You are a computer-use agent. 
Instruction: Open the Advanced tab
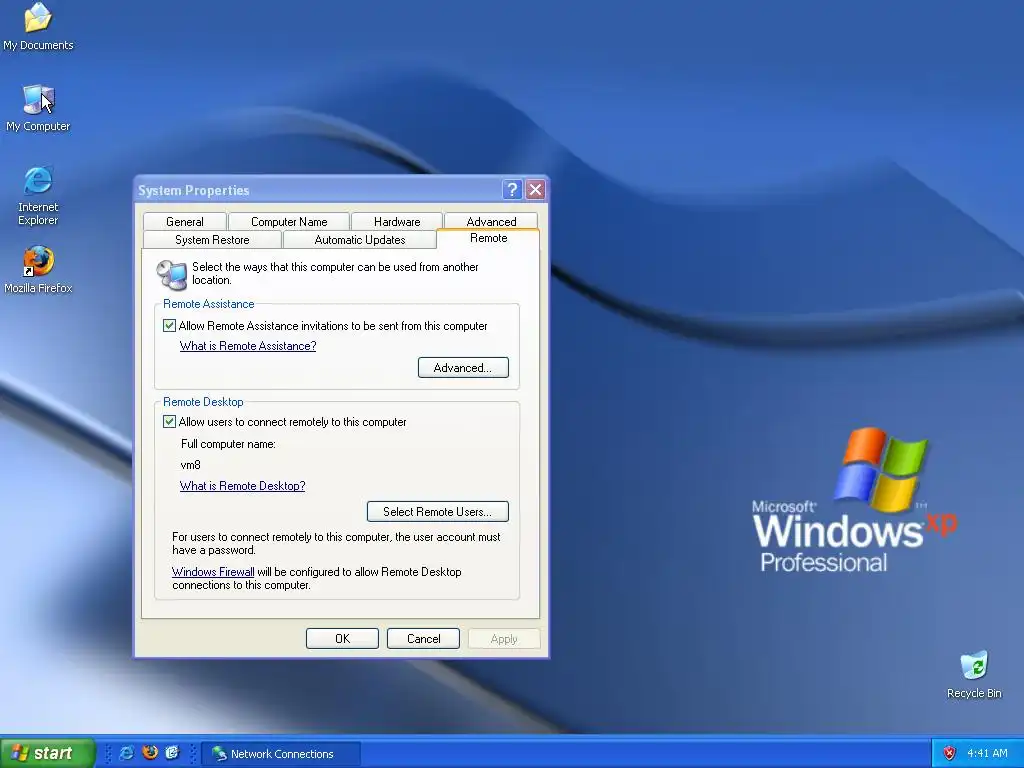pyautogui.click(x=491, y=221)
